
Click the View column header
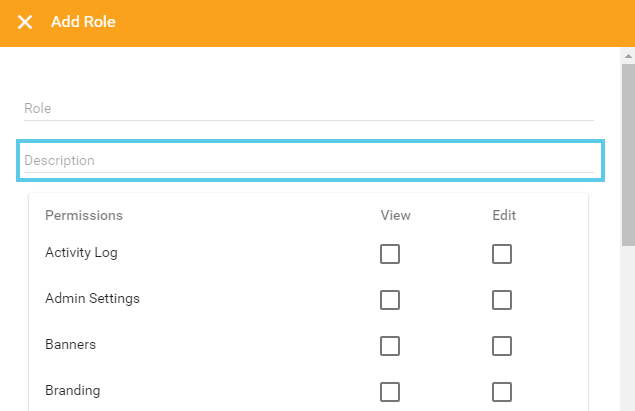395,215
